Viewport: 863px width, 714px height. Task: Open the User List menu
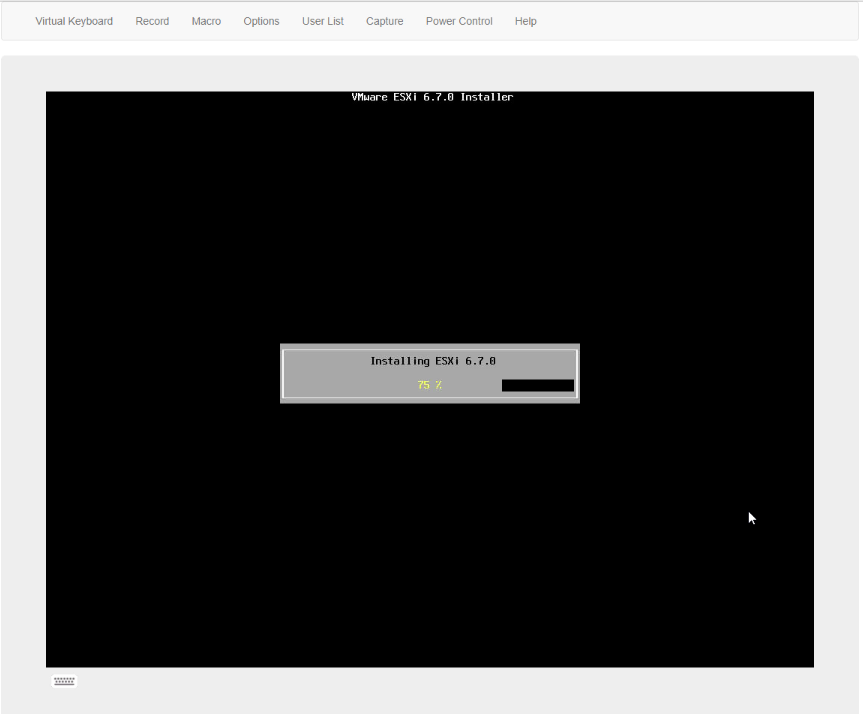323,21
